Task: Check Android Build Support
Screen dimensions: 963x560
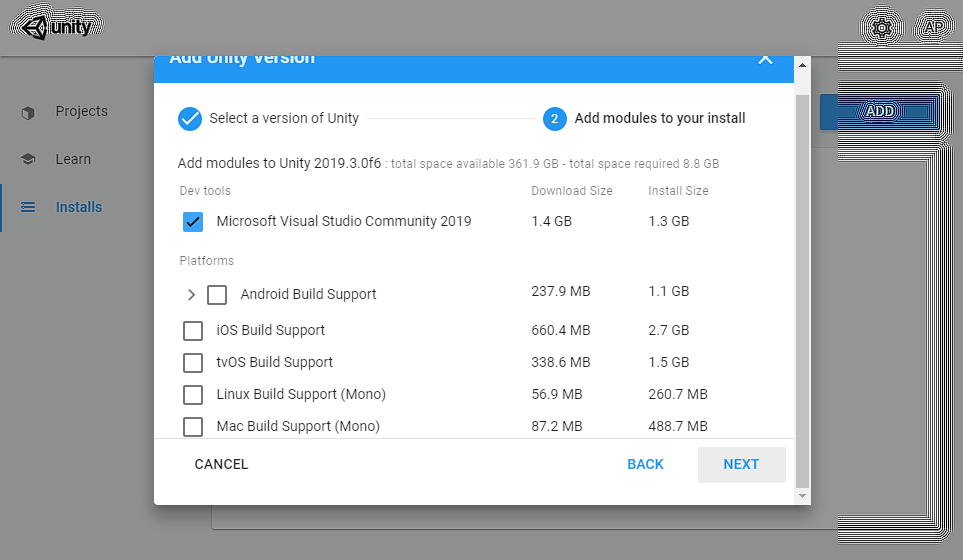Action: 217,295
